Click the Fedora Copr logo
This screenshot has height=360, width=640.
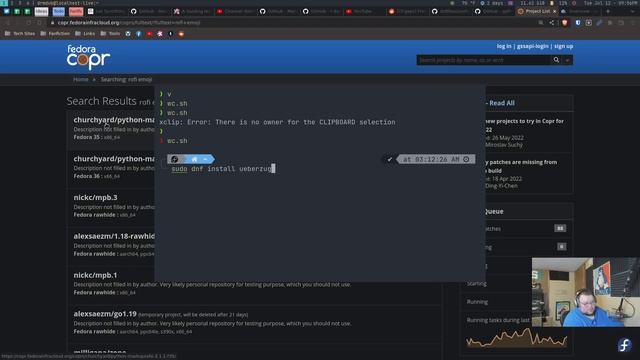click(x=88, y=57)
